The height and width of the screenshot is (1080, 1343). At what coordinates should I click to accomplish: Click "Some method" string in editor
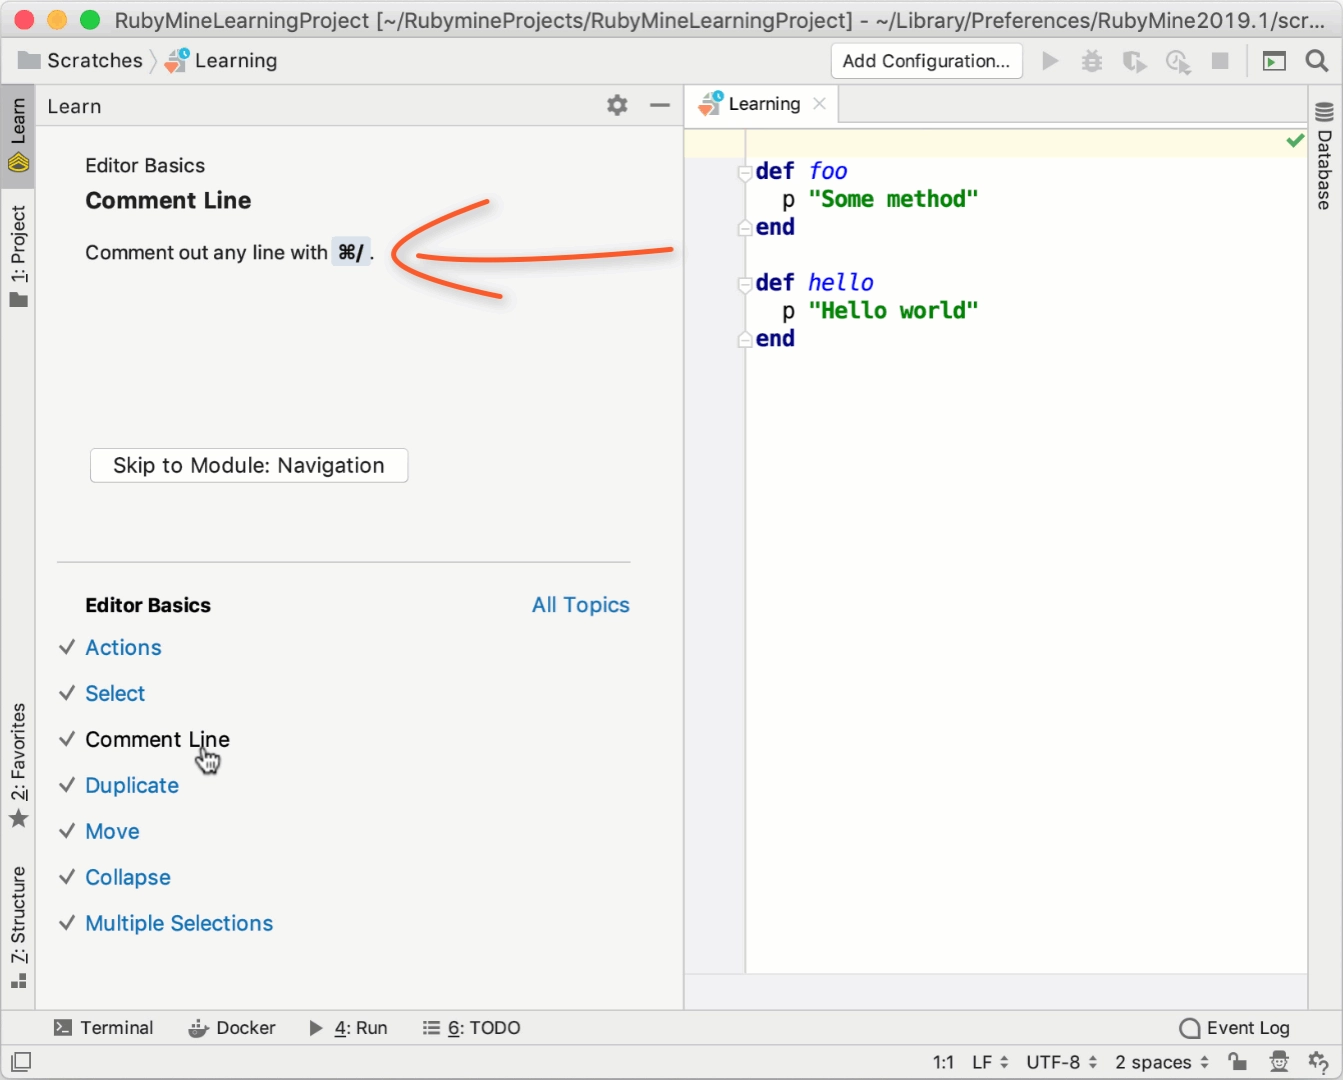click(x=893, y=199)
